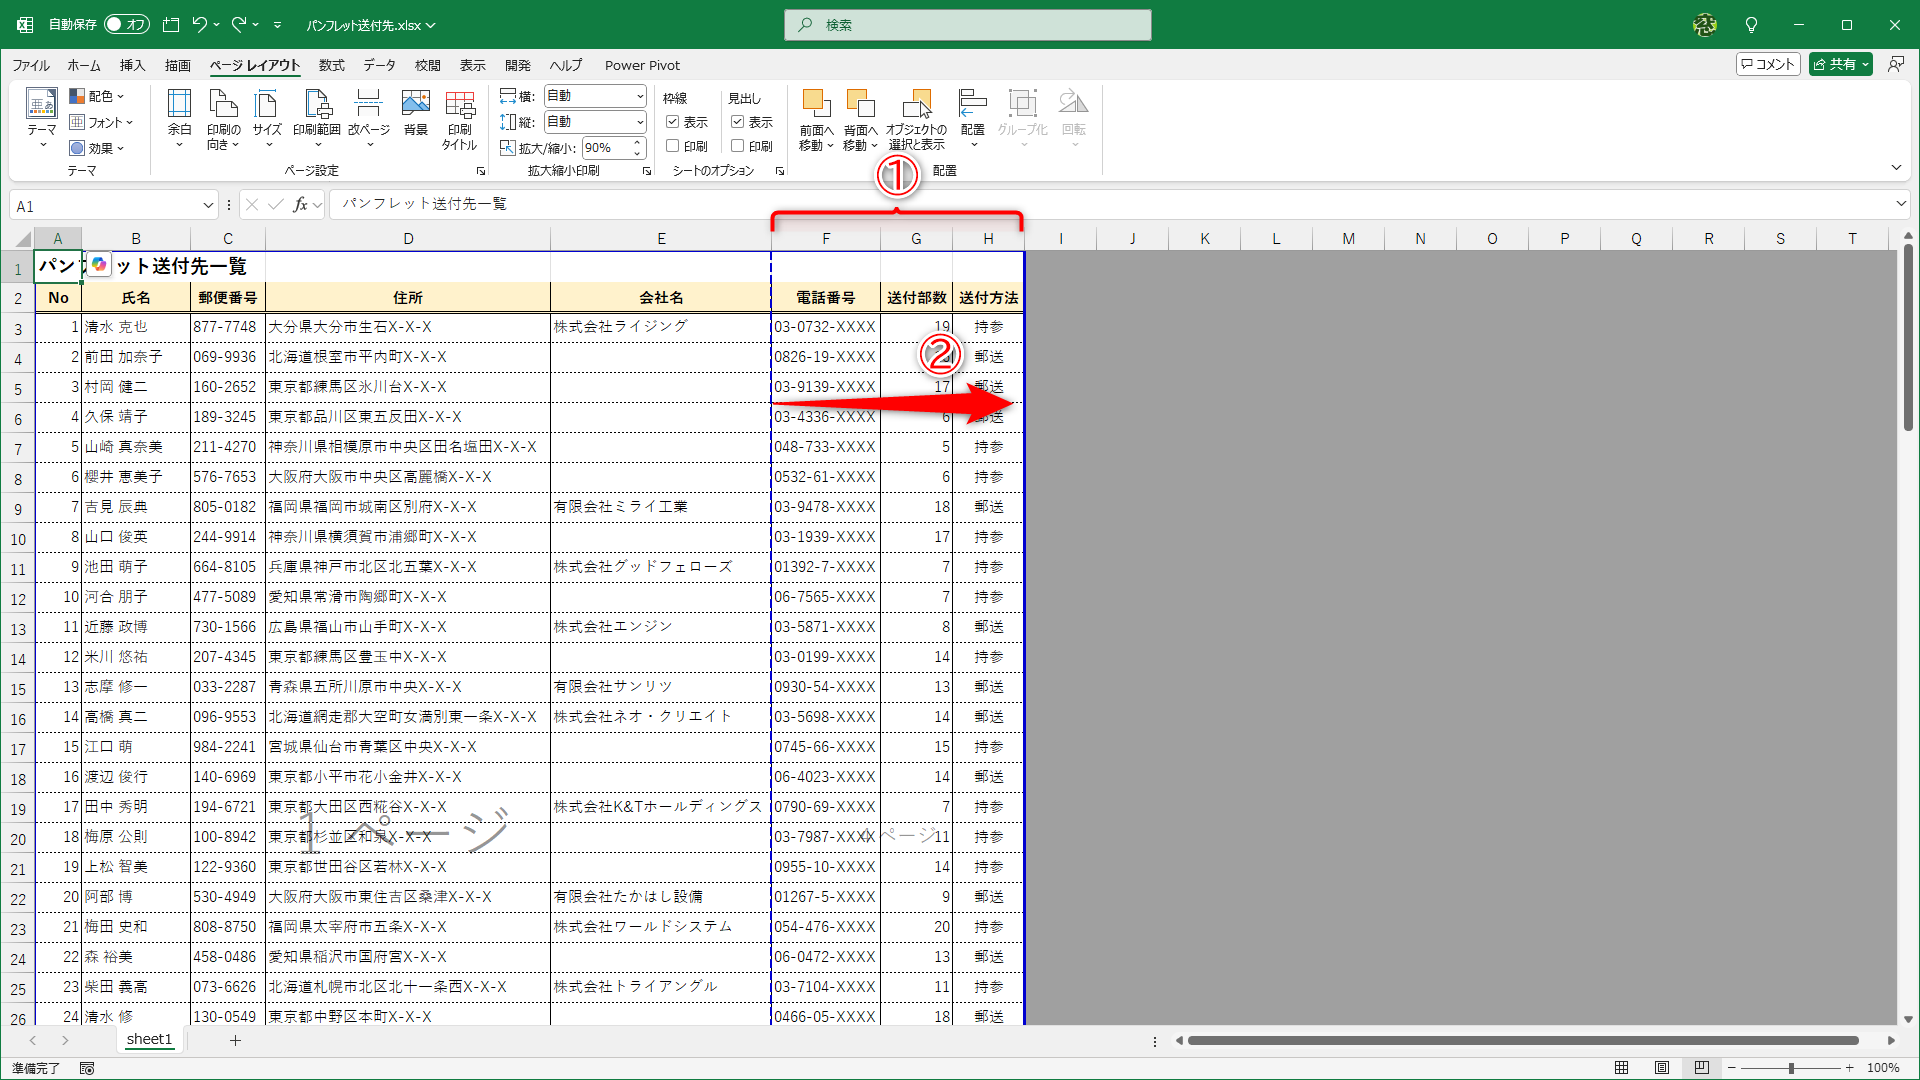データタブに切り替える

pos(379,65)
